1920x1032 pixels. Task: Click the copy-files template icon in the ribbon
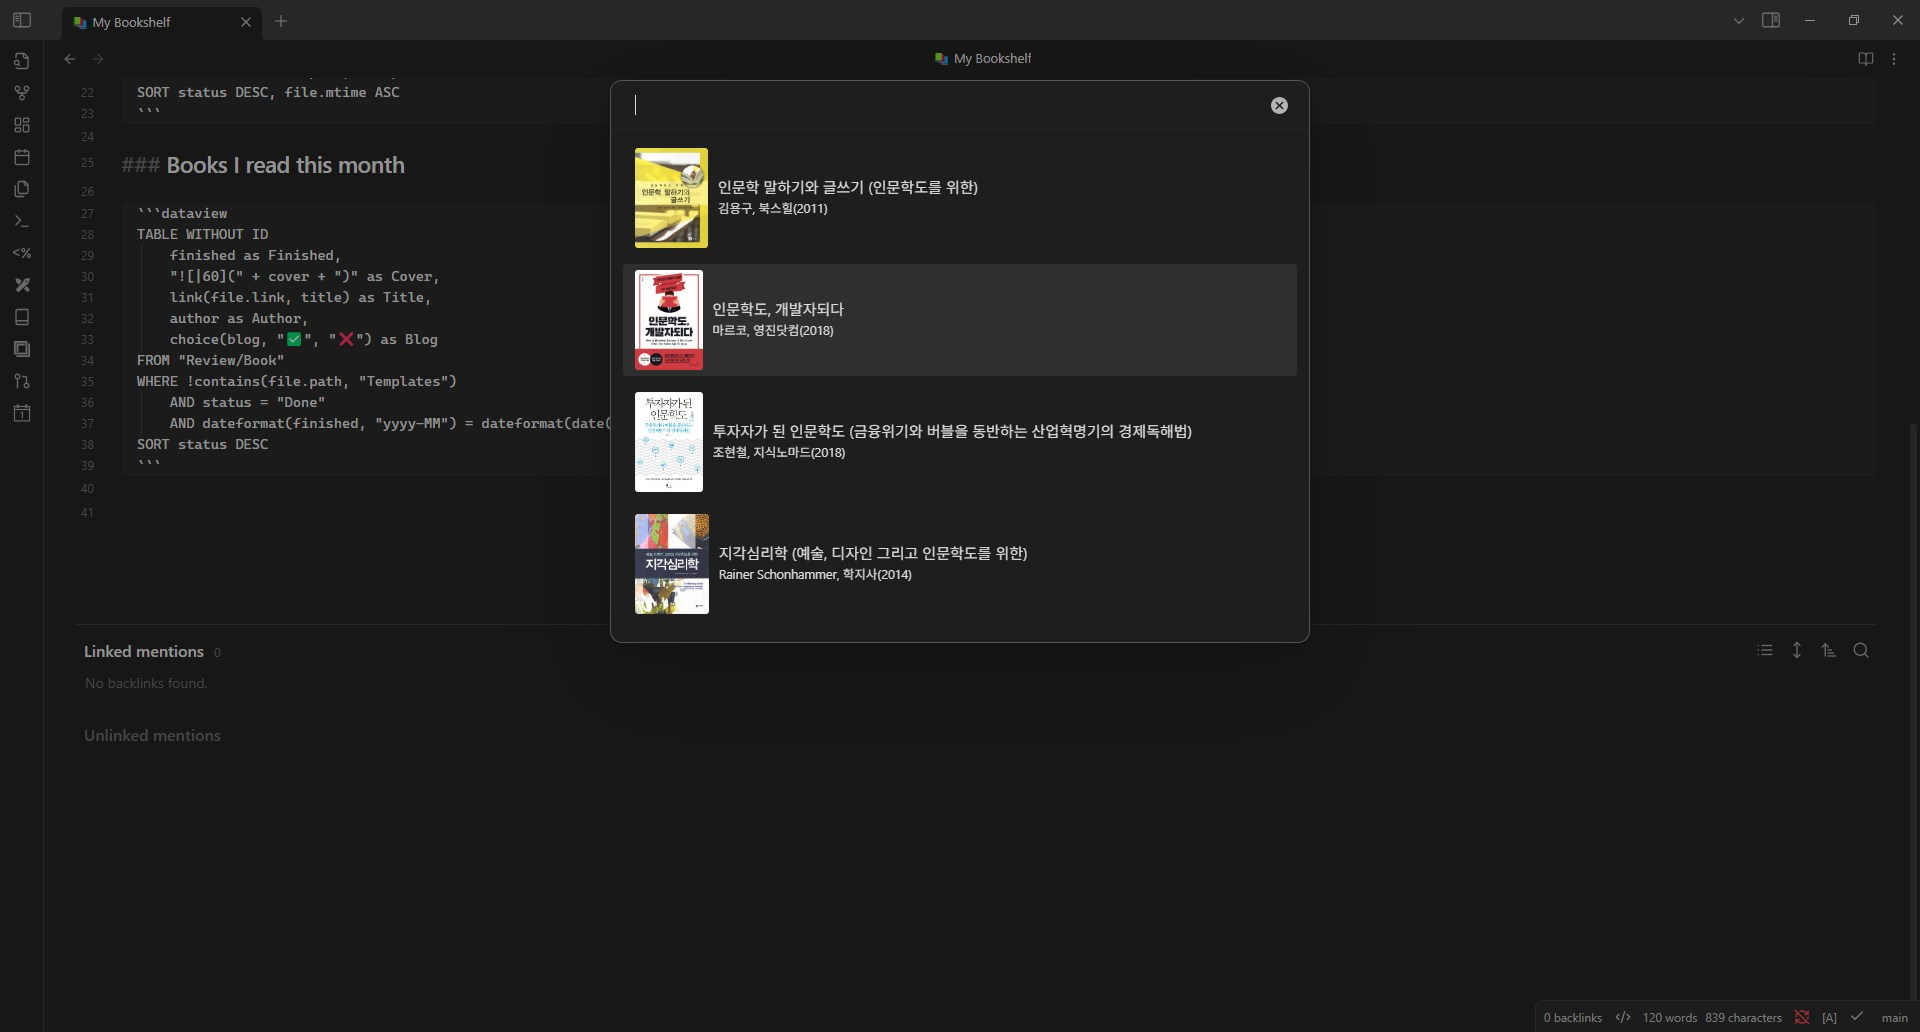click(22, 189)
